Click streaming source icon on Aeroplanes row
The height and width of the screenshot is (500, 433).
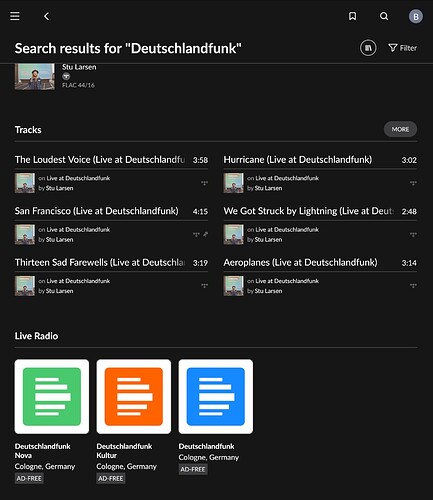tap(413, 286)
